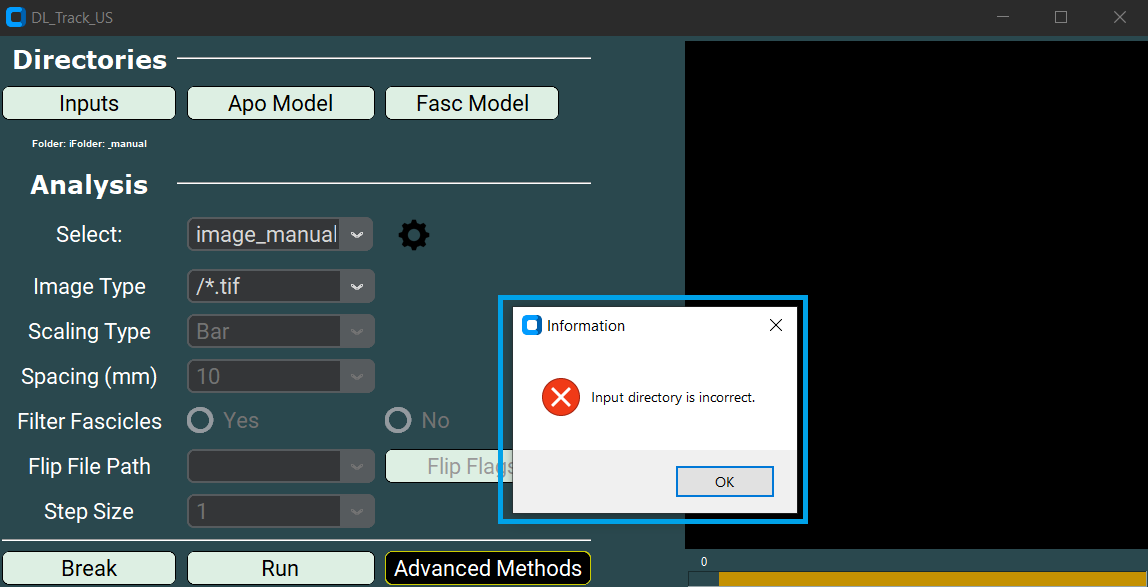
Task: Expand the Select analysis type dropdown
Action: point(280,234)
